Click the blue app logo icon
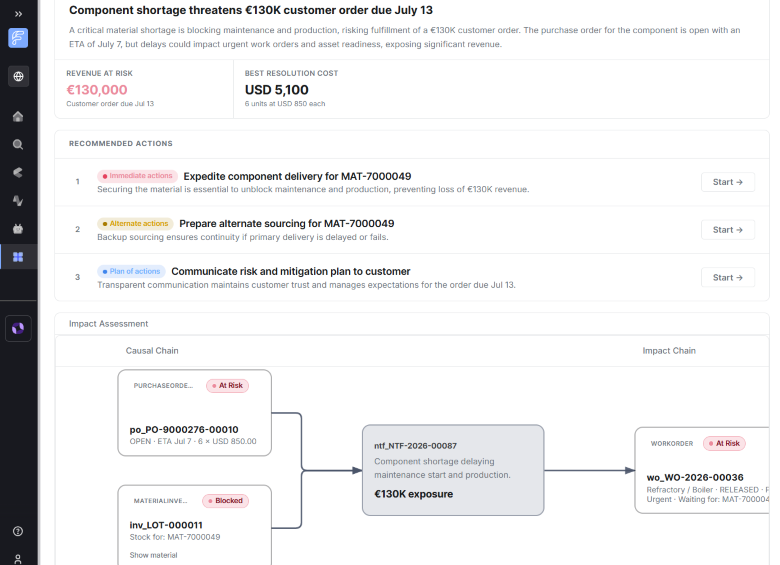The image size is (780, 565). tap(18, 38)
